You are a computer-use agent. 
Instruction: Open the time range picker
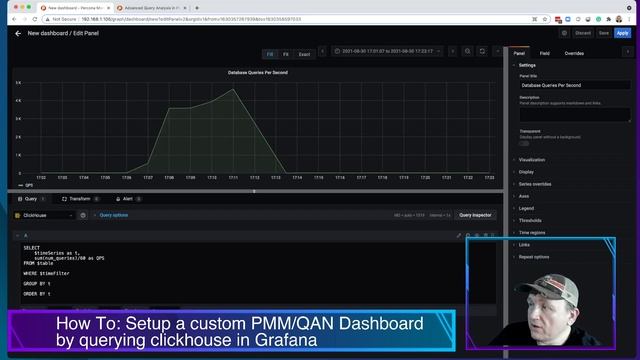[387, 51]
